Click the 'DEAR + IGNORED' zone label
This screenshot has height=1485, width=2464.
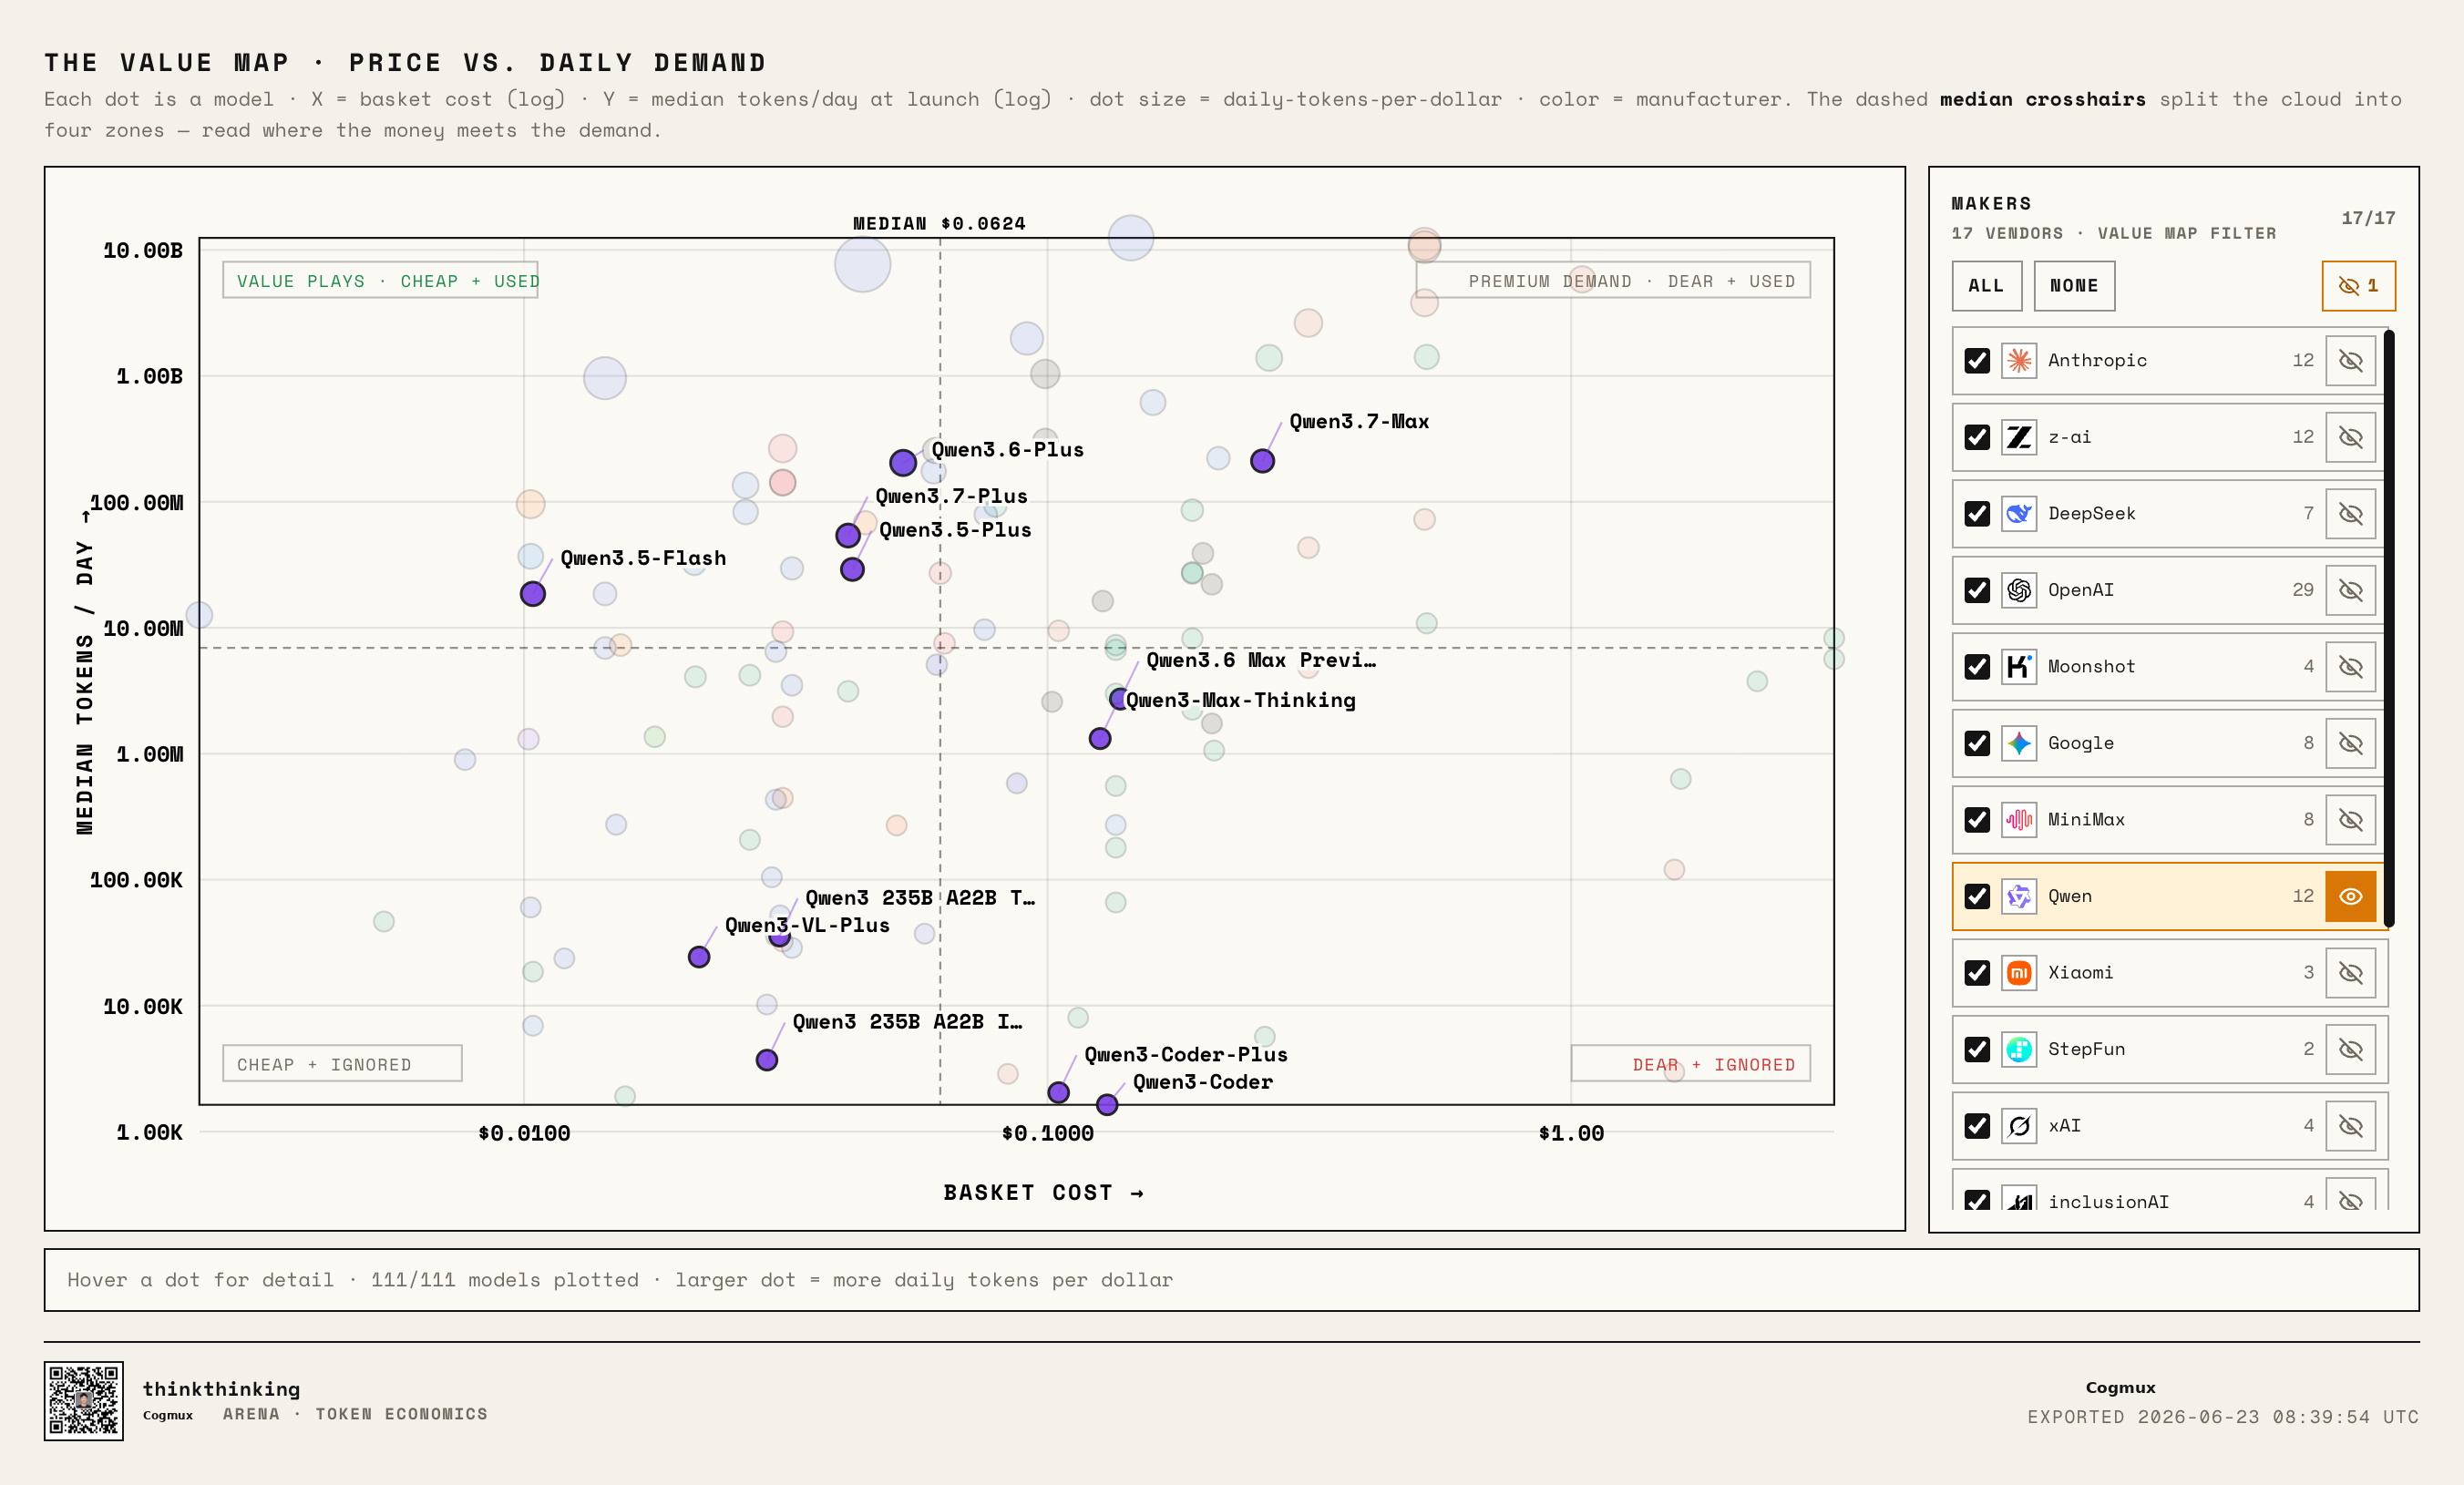click(x=1713, y=1065)
